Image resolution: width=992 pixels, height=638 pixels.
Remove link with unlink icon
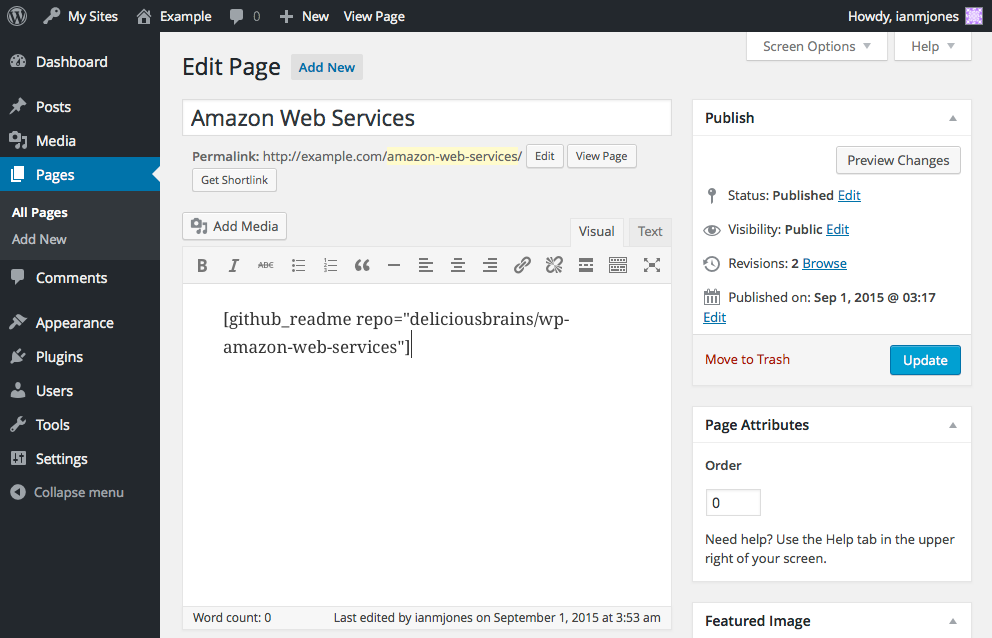[554, 265]
